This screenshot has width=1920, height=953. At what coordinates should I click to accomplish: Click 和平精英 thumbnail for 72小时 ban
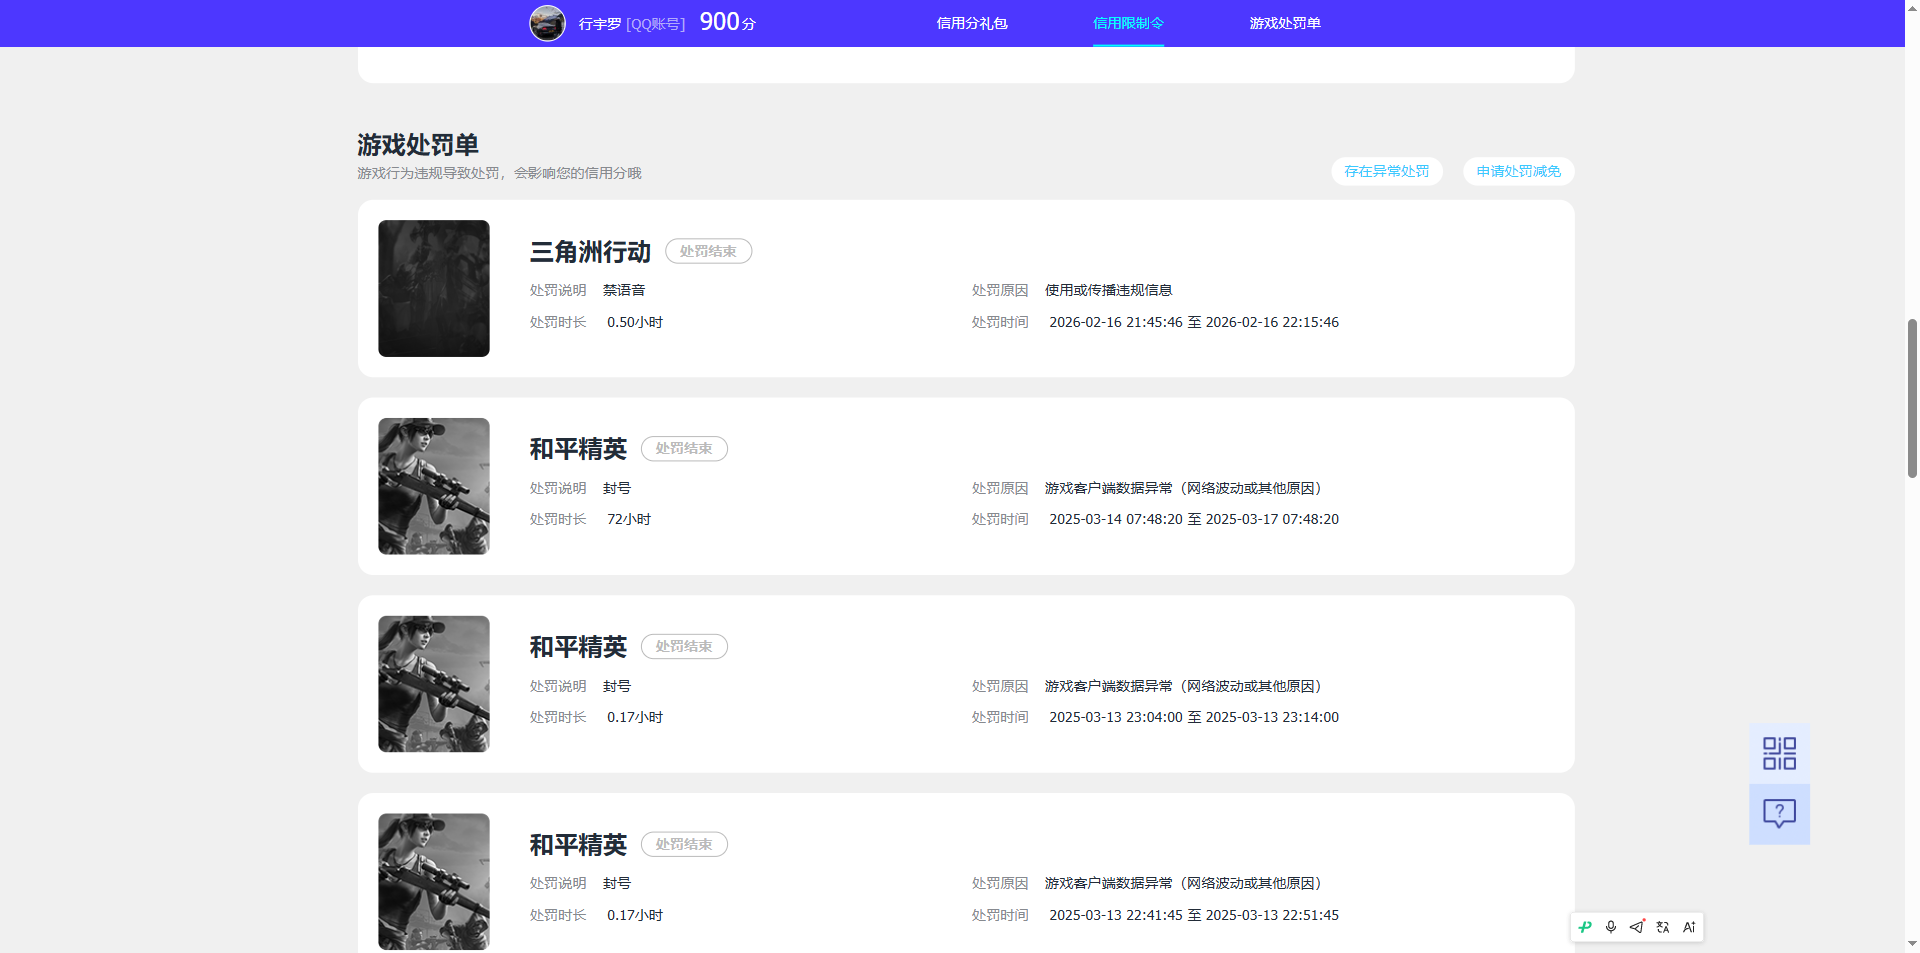[434, 486]
